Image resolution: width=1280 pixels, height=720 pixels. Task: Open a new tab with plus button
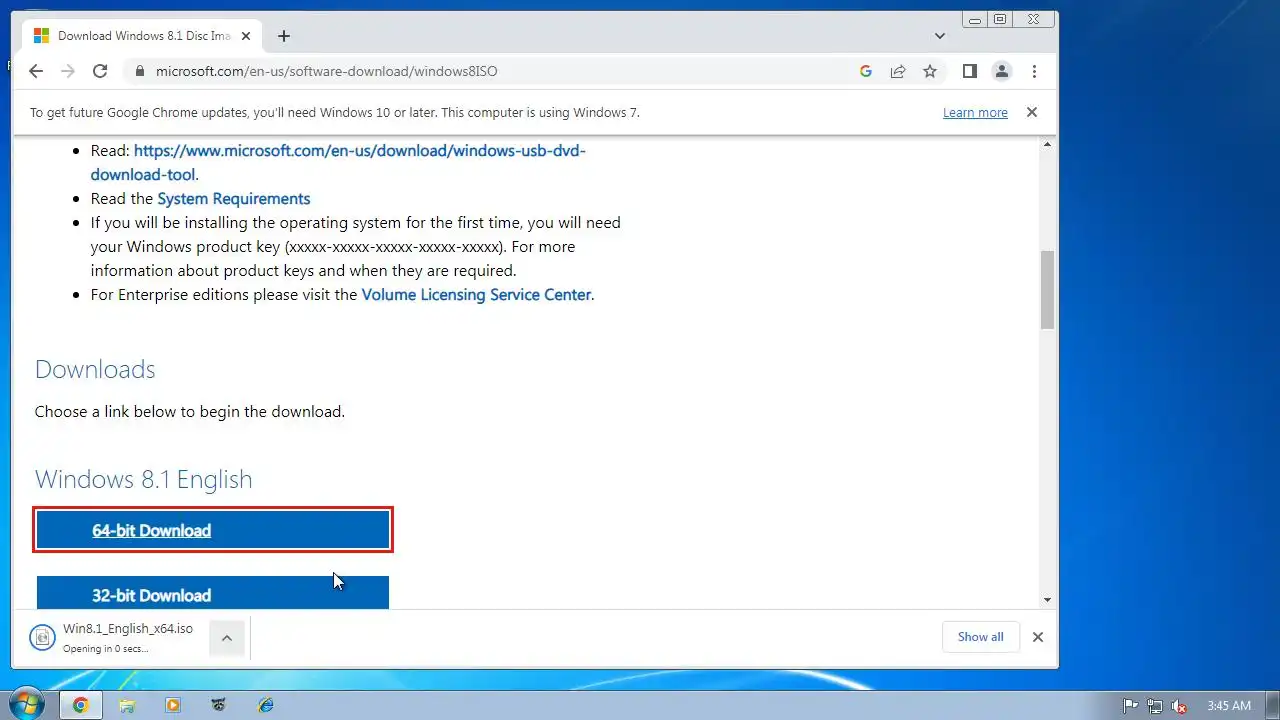click(284, 36)
